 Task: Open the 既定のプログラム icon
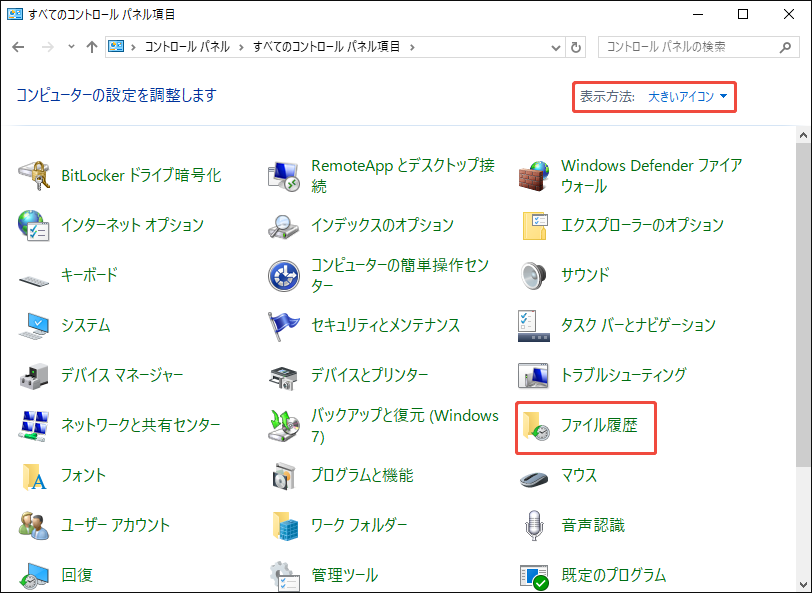coord(533,576)
